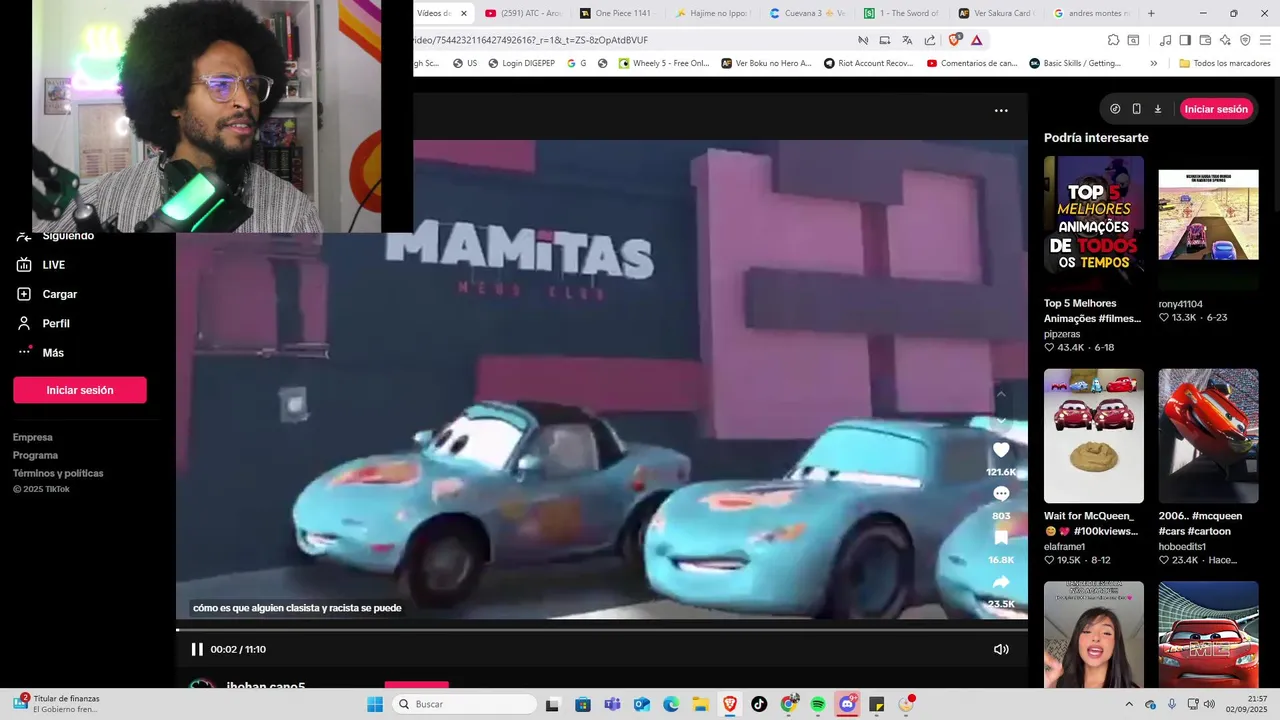The width and height of the screenshot is (1280, 720).
Task: Go to the previous video with up chevron
Action: 1001,394
